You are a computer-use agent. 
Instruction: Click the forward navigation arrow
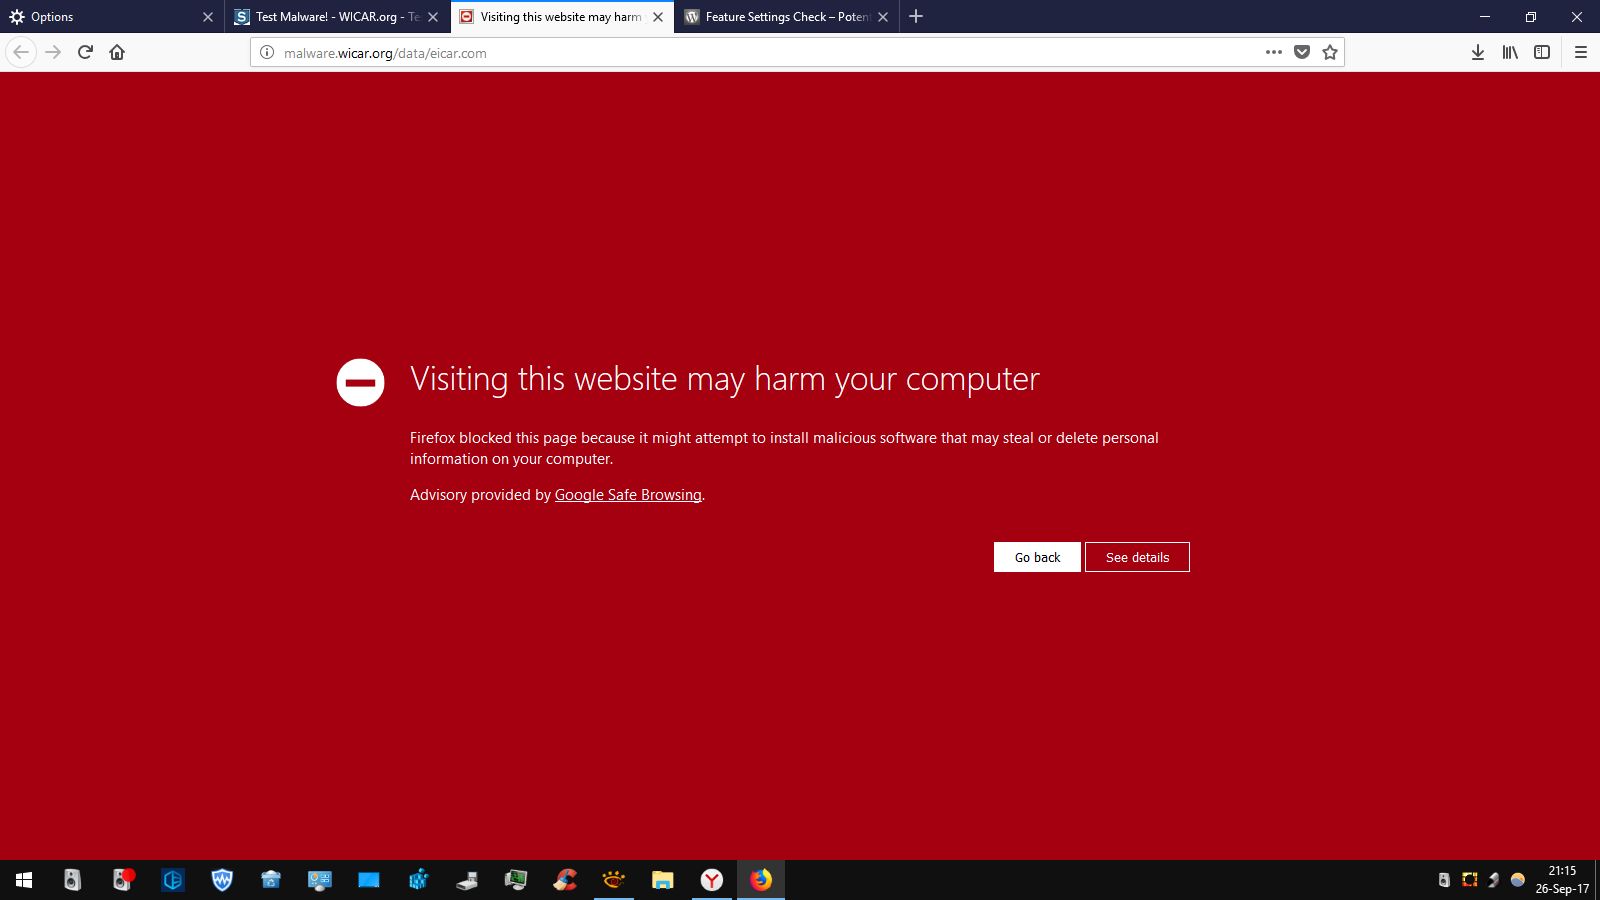(53, 52)
